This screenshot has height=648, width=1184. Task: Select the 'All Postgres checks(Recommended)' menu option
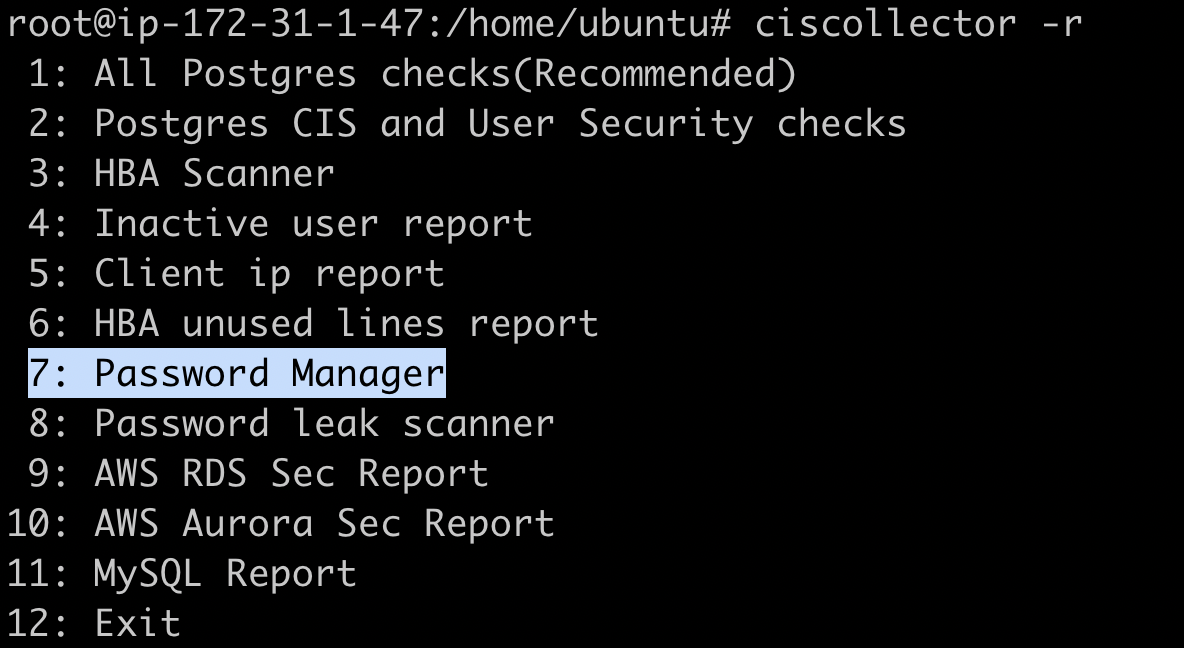point(445,73)
